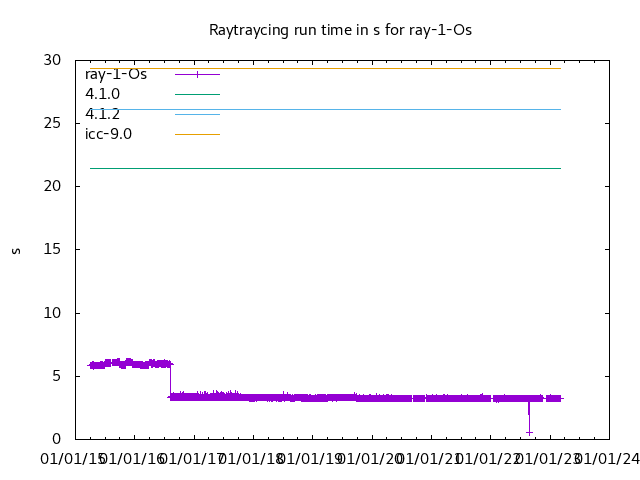
Task: Select the orange icc-9.0 legend line sample
Action: (197, 133)
